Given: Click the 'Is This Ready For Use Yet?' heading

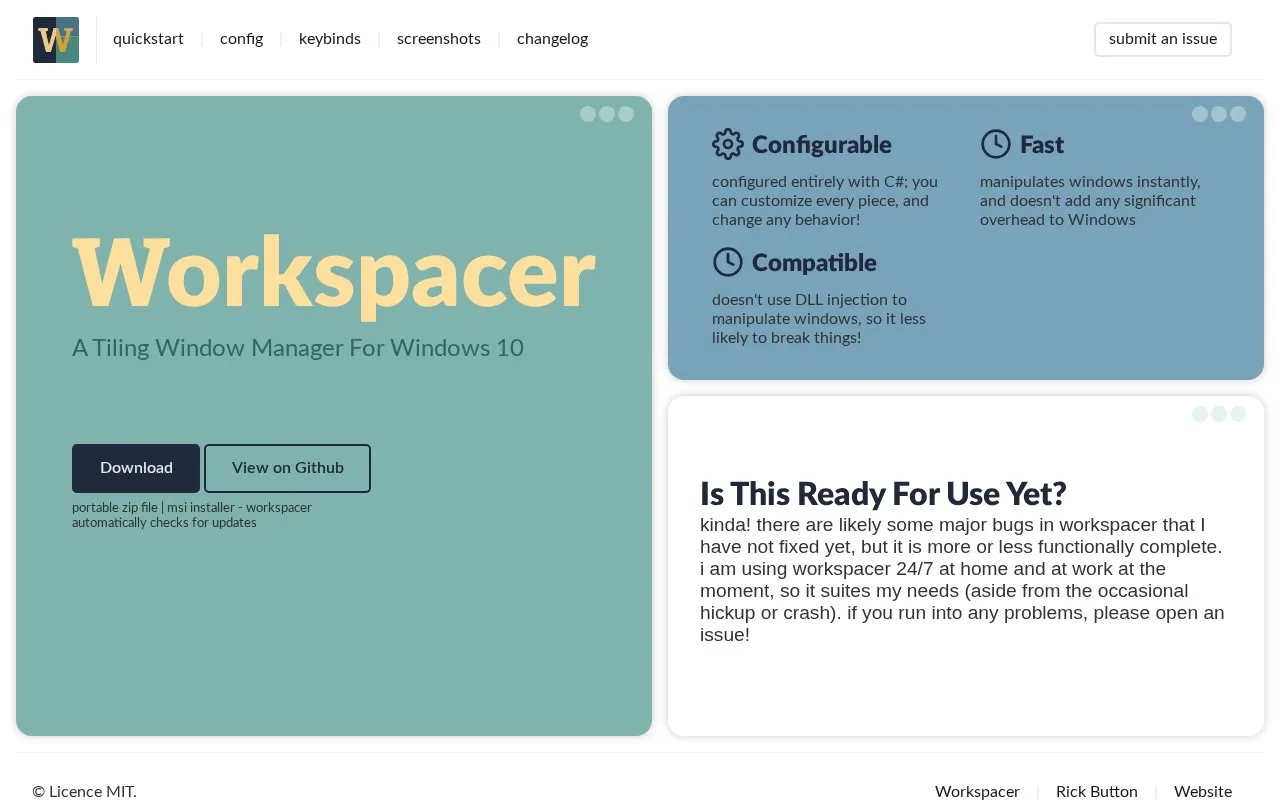Looking at the screenshot, I should [883, 493].
